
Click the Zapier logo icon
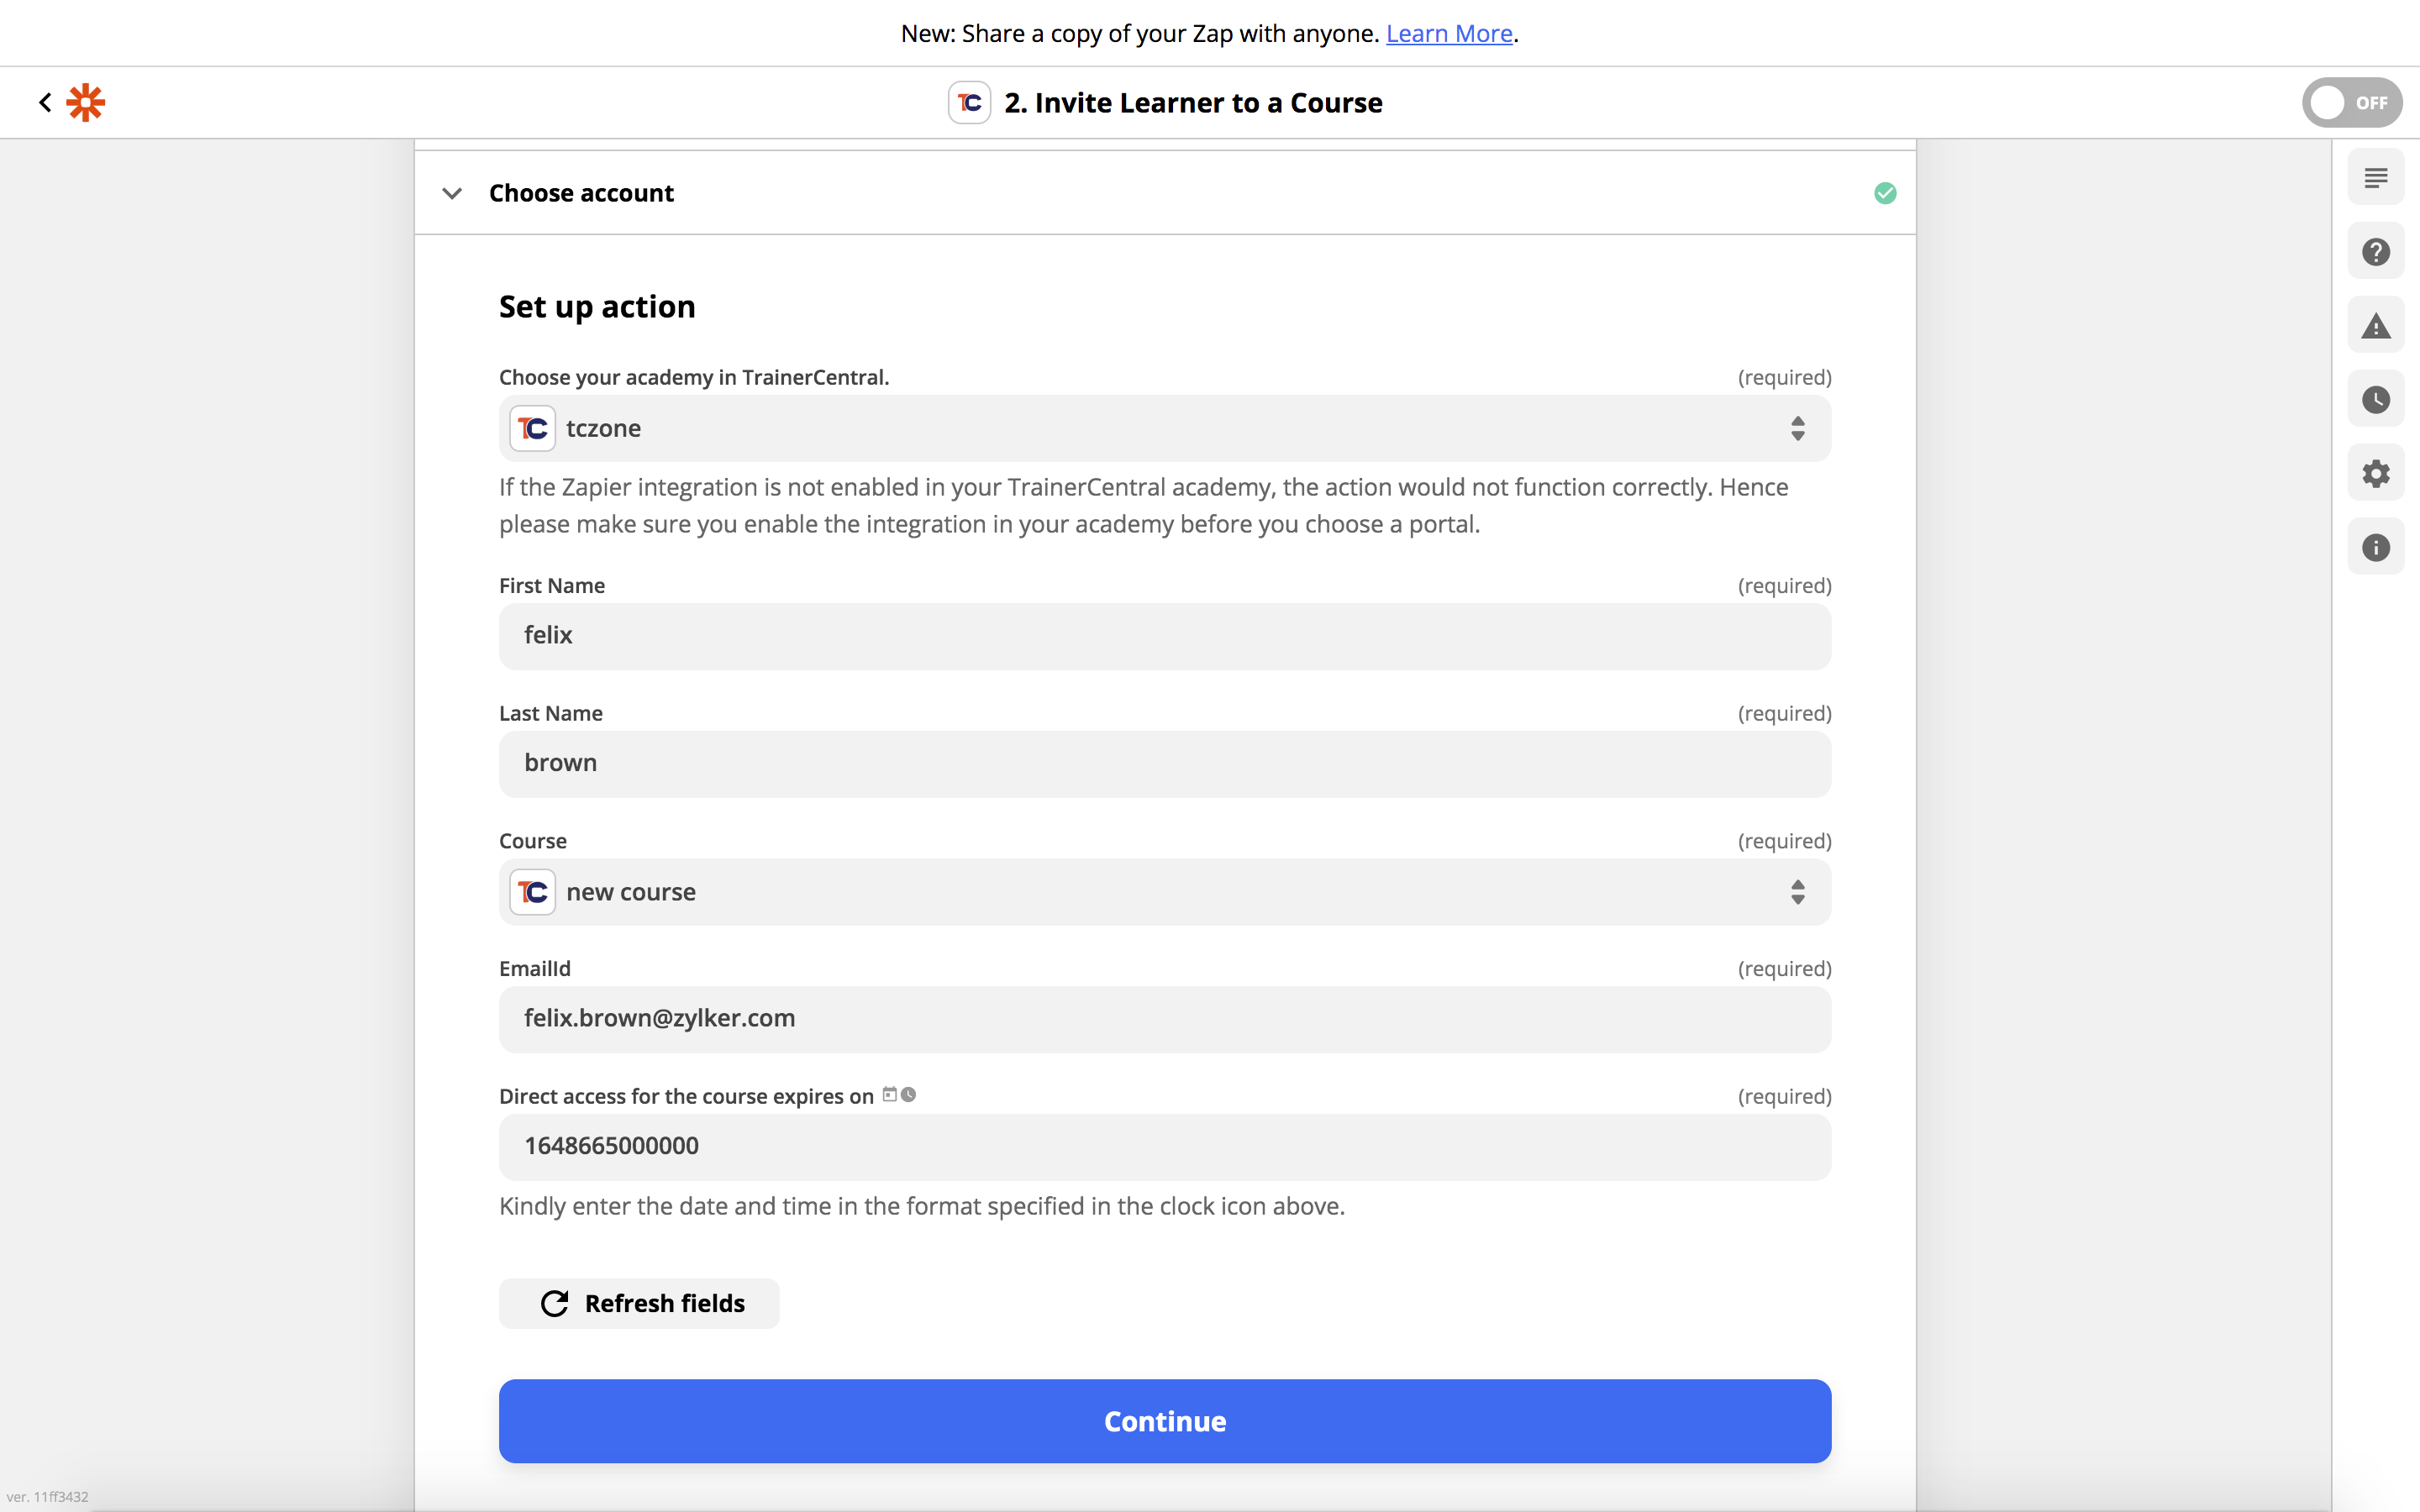[x=86, y=102]
